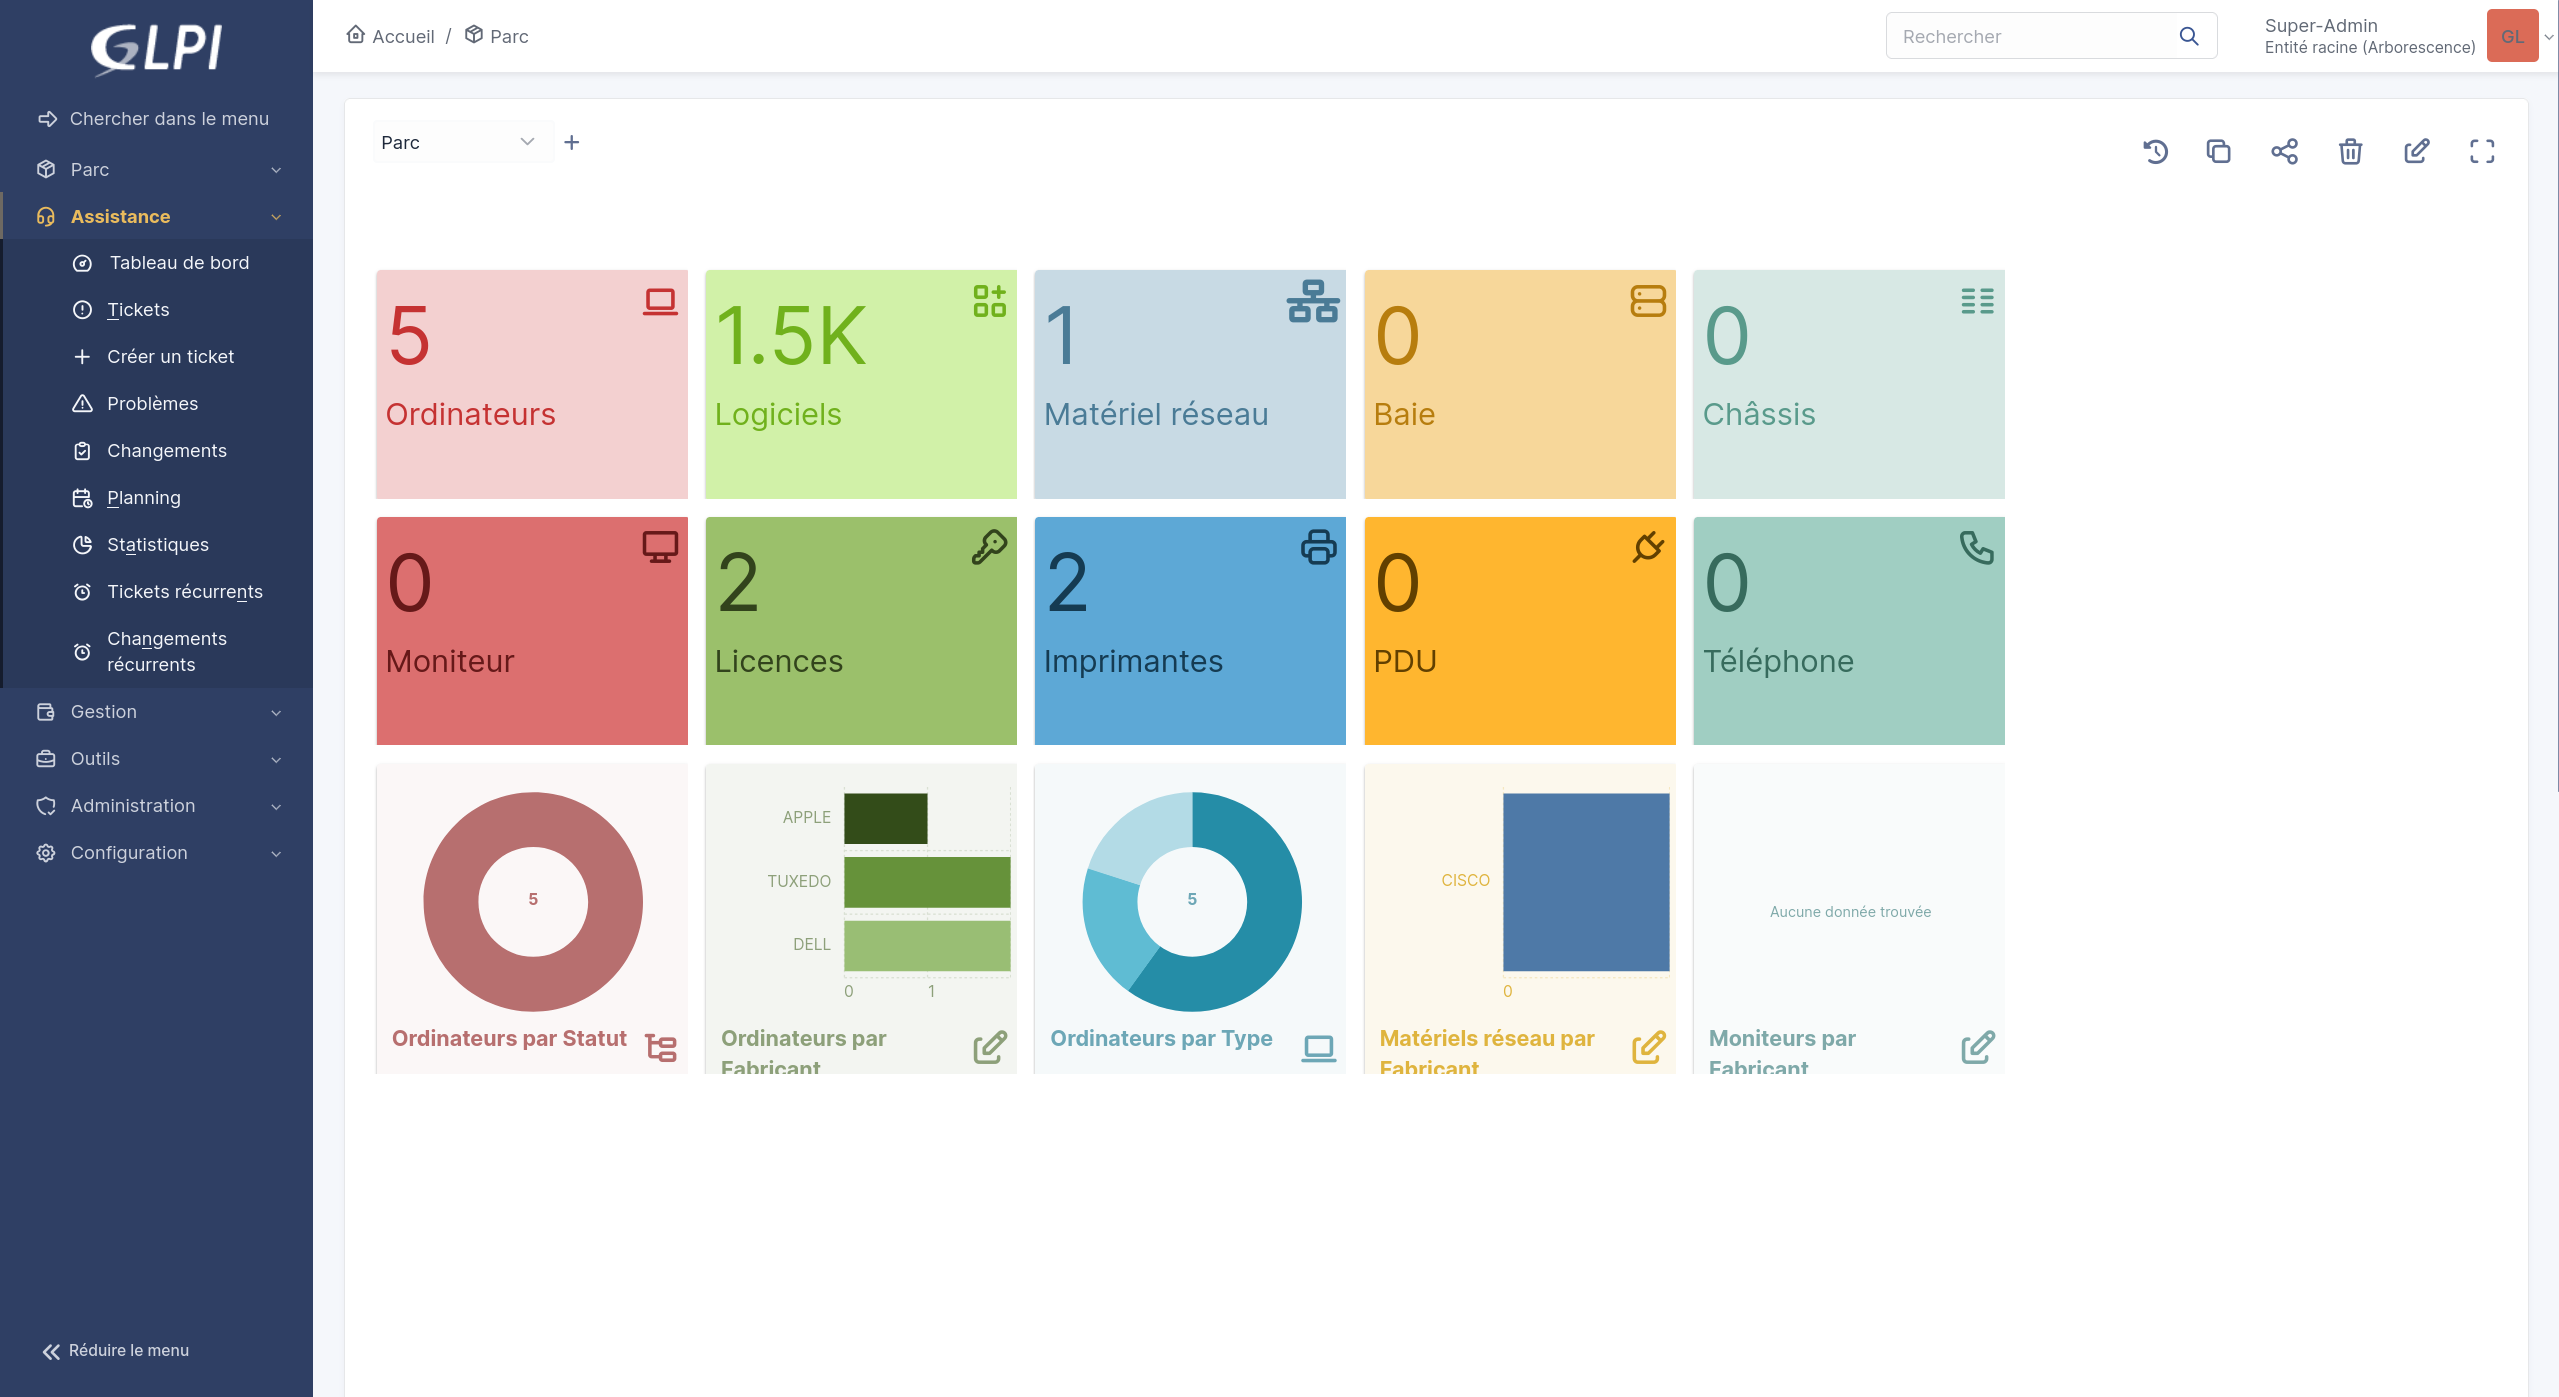Expand the Configuration menu section
This screenshot has width=2559, height=1397.
click(158, 853)
